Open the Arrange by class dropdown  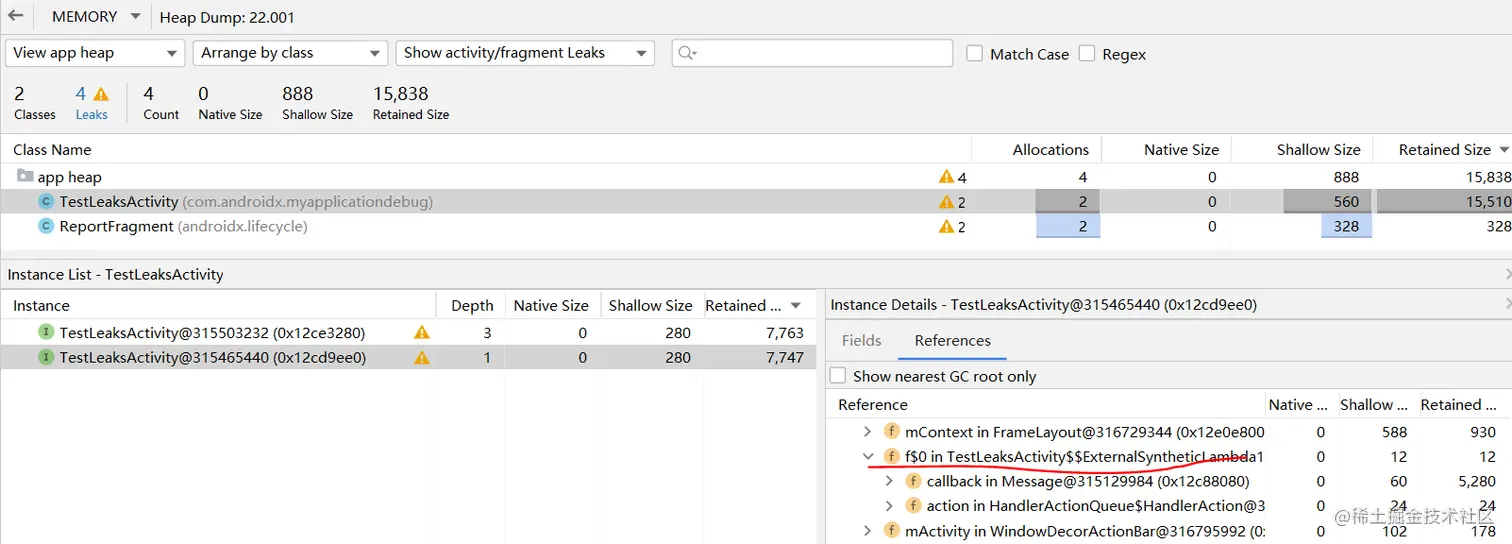(x=290, y=53)
